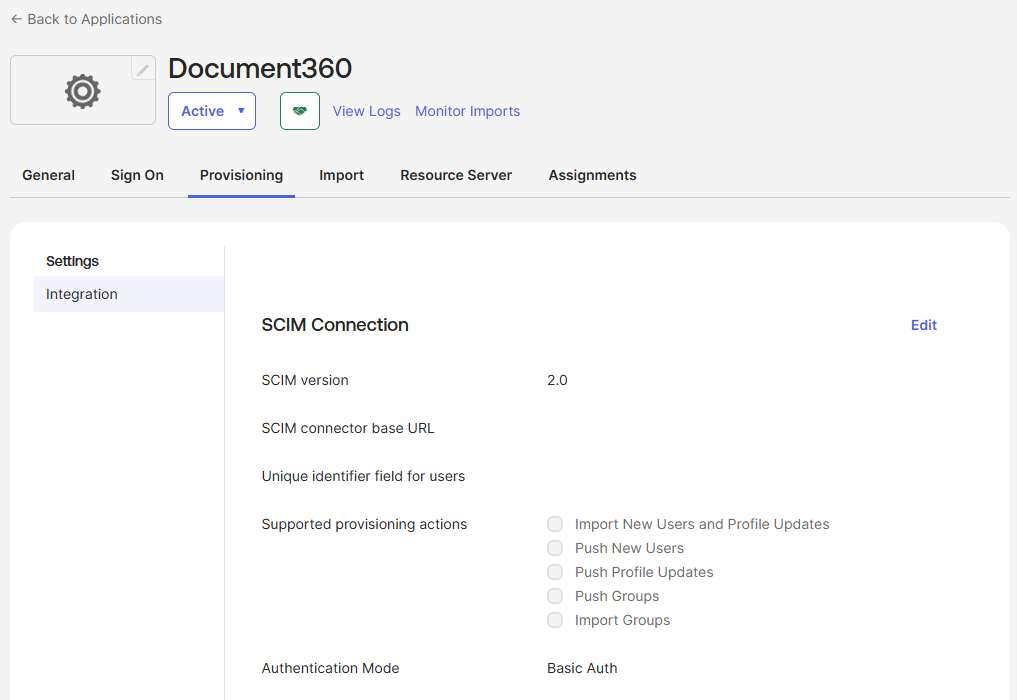Viewport: 1017px width, 700px height.
Task: Switch to the Sign On tab
Action: pos(137,175)
